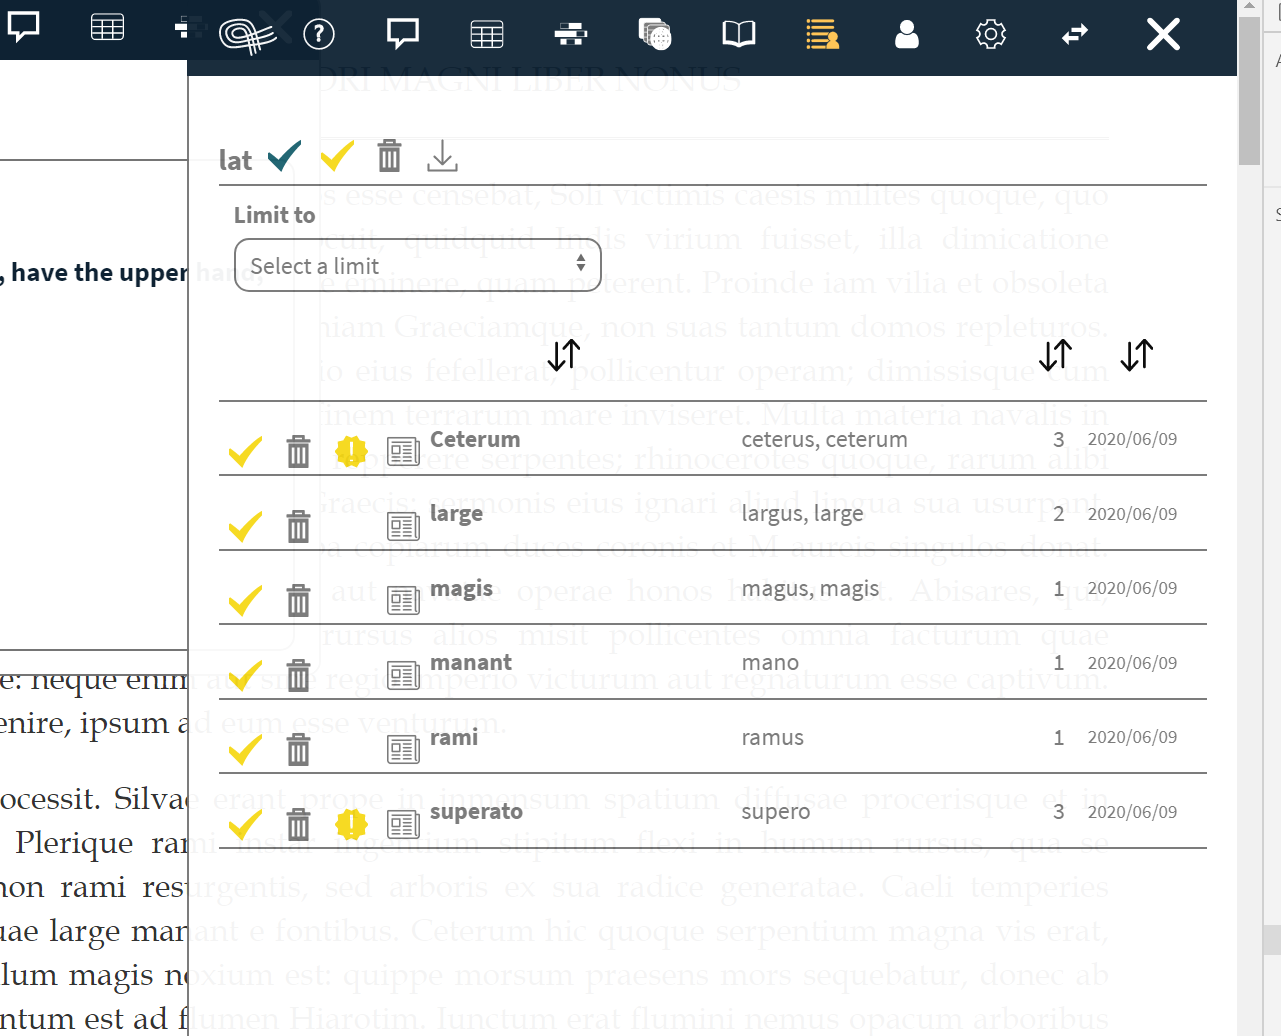This screenshot has height=1036, width=1281.
Task: Click the yellow check-all toggle near 'lat'
Action: point(337,156)
